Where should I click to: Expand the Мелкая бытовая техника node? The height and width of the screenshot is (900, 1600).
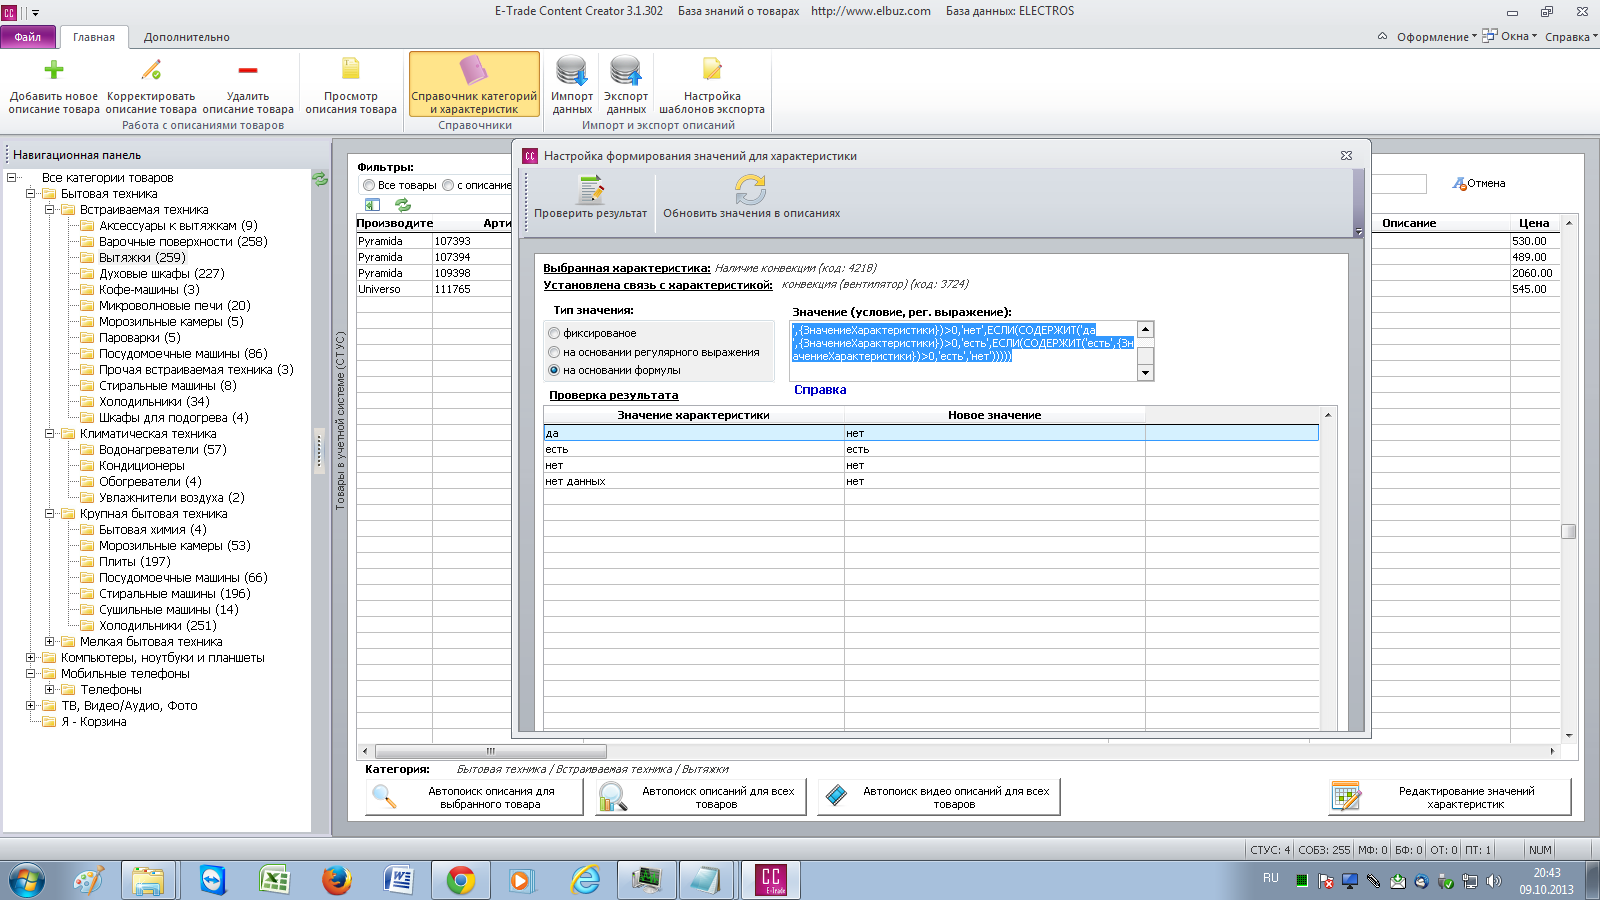[x=49, y=642]
